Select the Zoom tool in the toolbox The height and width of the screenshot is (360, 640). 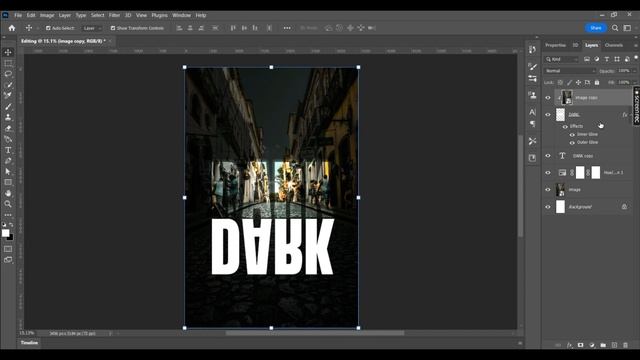pos(8,204)
